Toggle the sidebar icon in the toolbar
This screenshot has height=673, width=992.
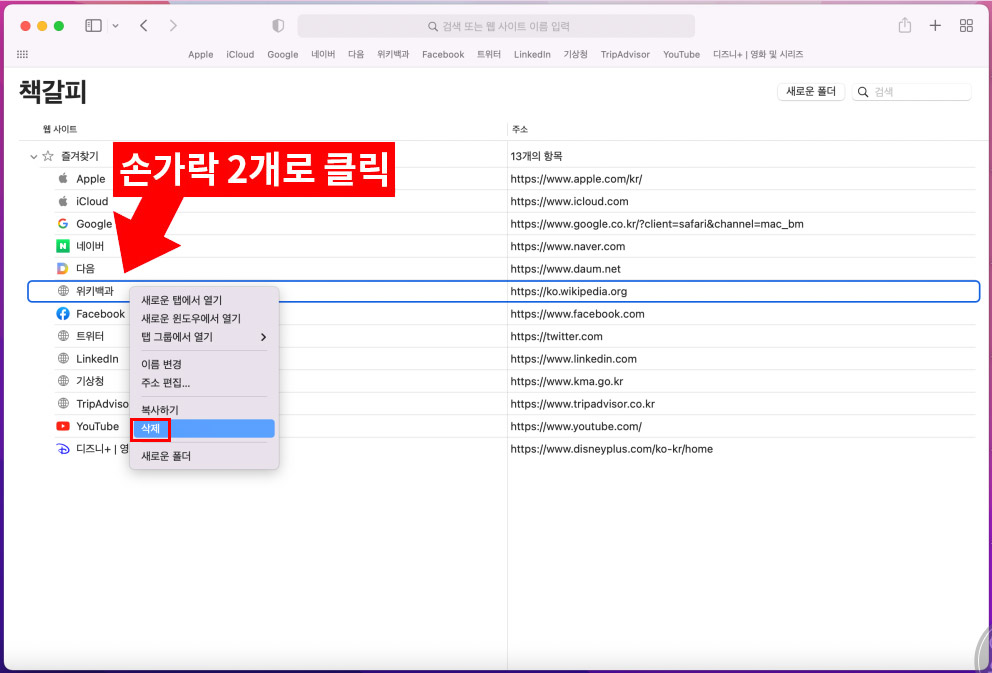(x=91, y=25)
